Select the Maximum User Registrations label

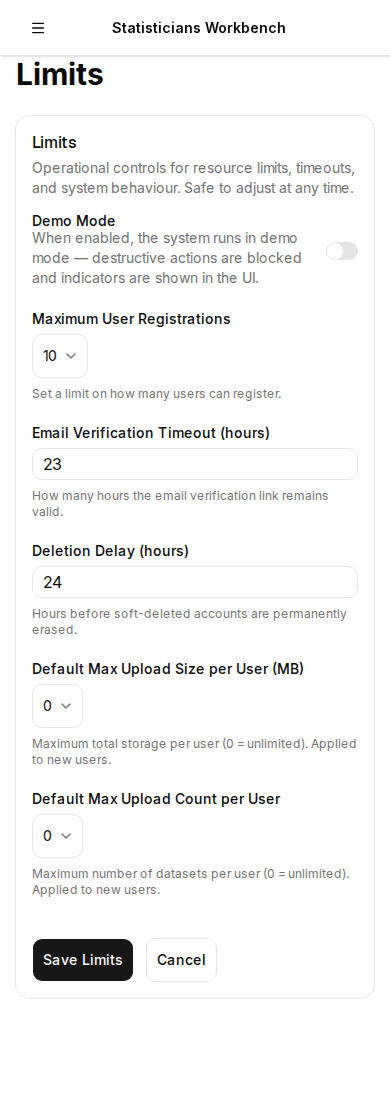pyautogui.click(x=131, y=319)
